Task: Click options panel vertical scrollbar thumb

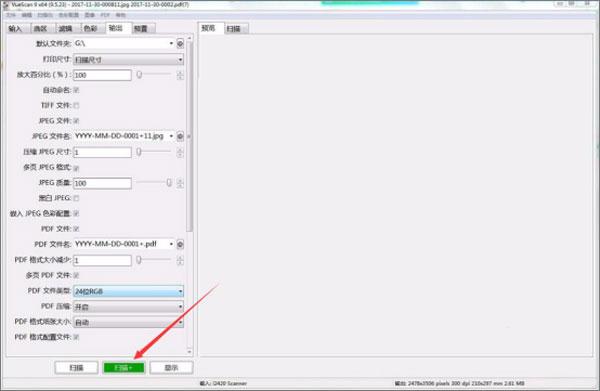Action: [189, 136]
